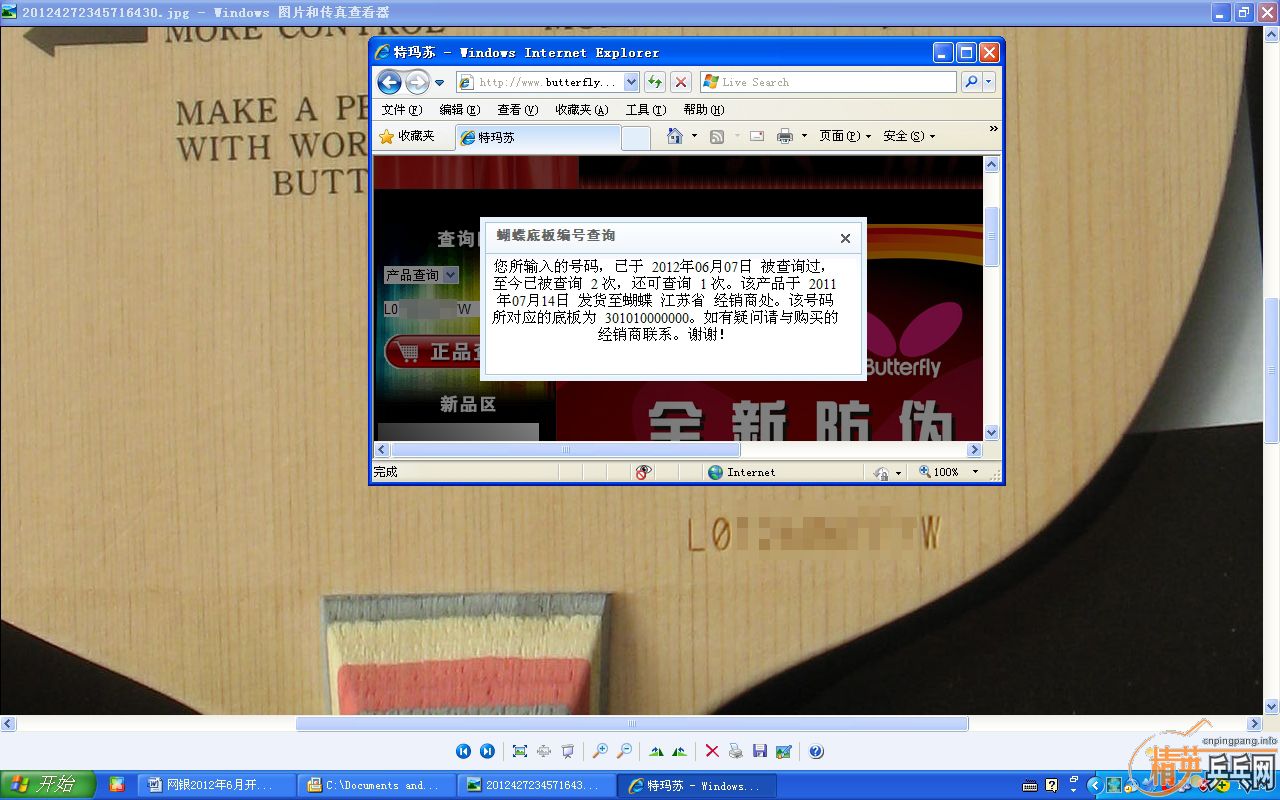Image resolution: width=1280 pixels, height=800 pixels.
Task: Open the 100% zoom level dropdown
Action: [975, 472]
